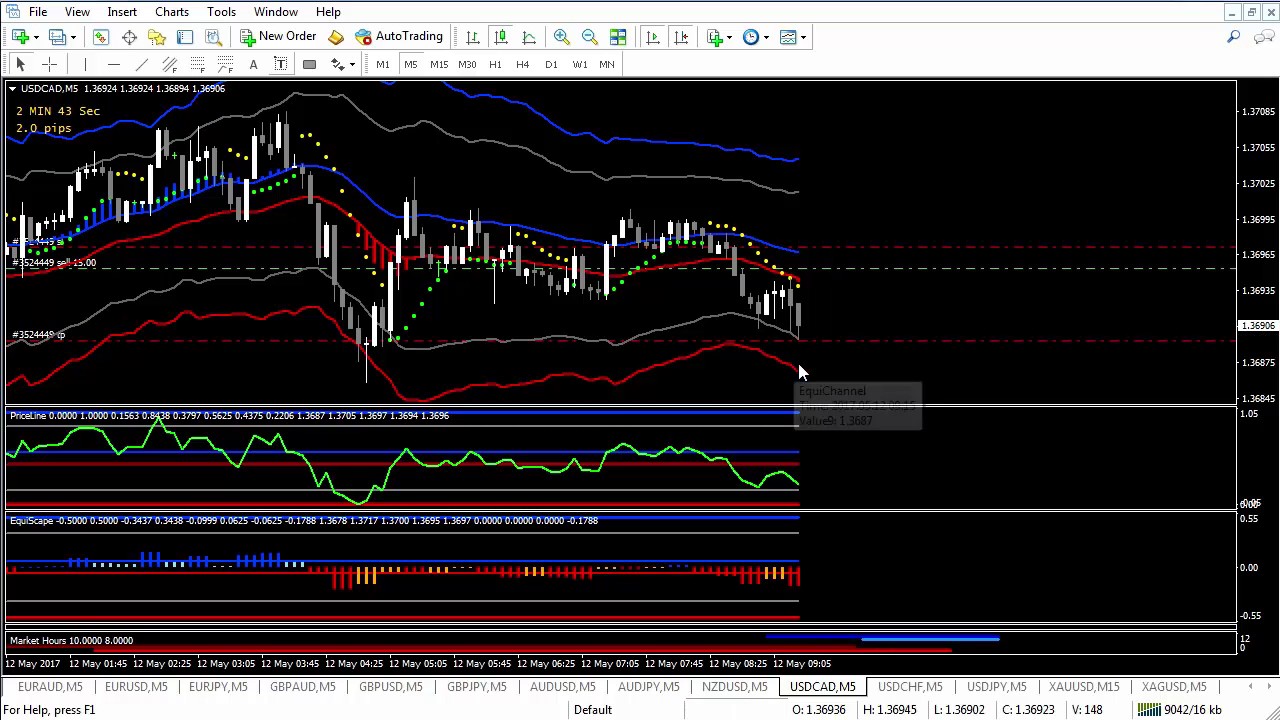Set timeframe to MN
Screen dimensions: 1280x720
[x=607, y=64]
